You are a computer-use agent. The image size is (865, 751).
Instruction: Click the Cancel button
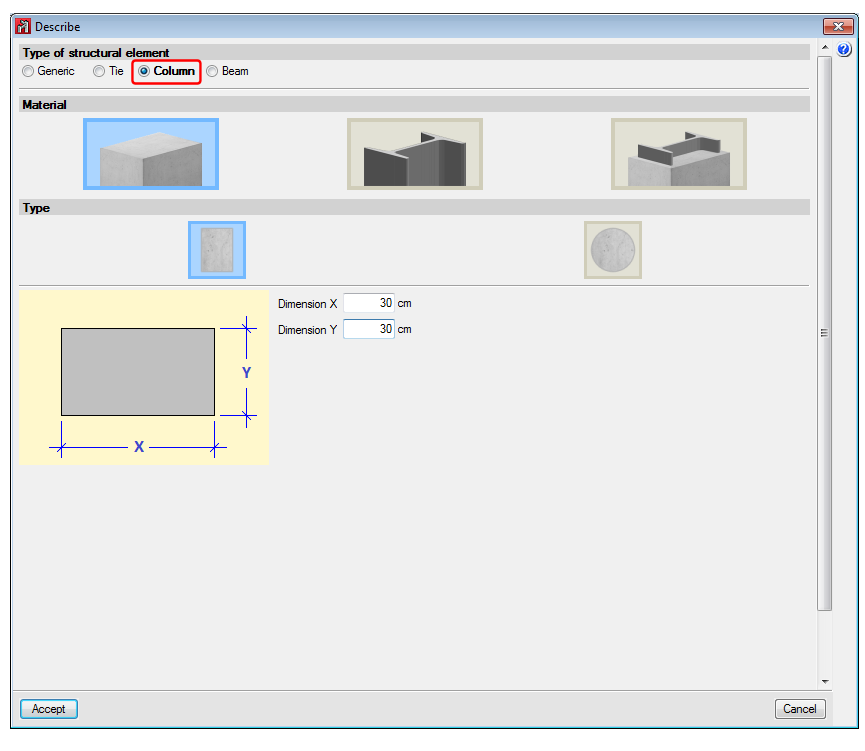(x=800, y=709)
